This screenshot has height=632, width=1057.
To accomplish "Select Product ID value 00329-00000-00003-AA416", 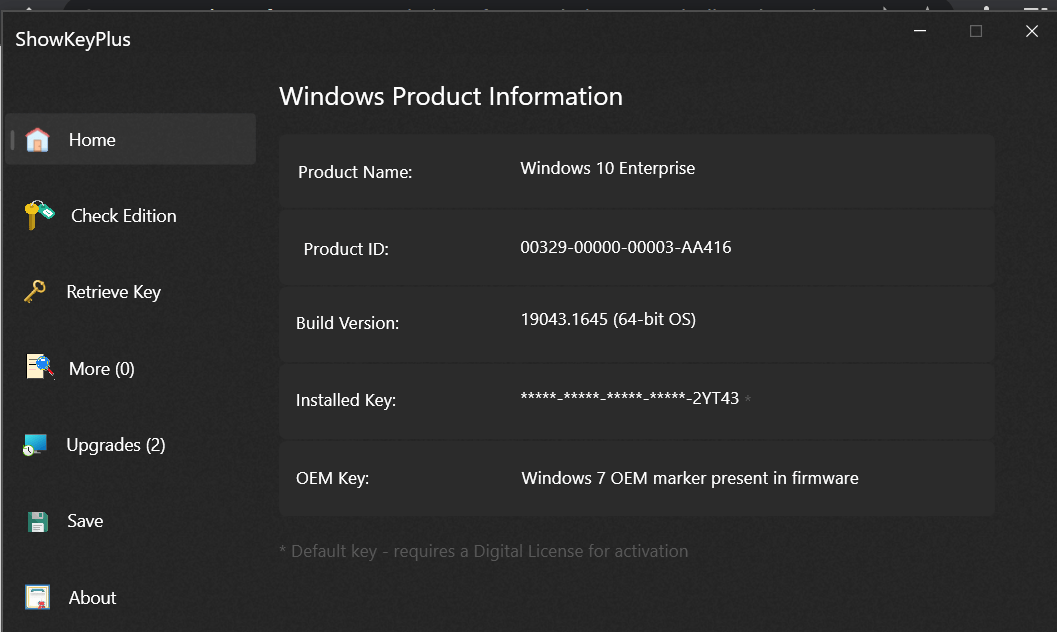I will (626, 247).
